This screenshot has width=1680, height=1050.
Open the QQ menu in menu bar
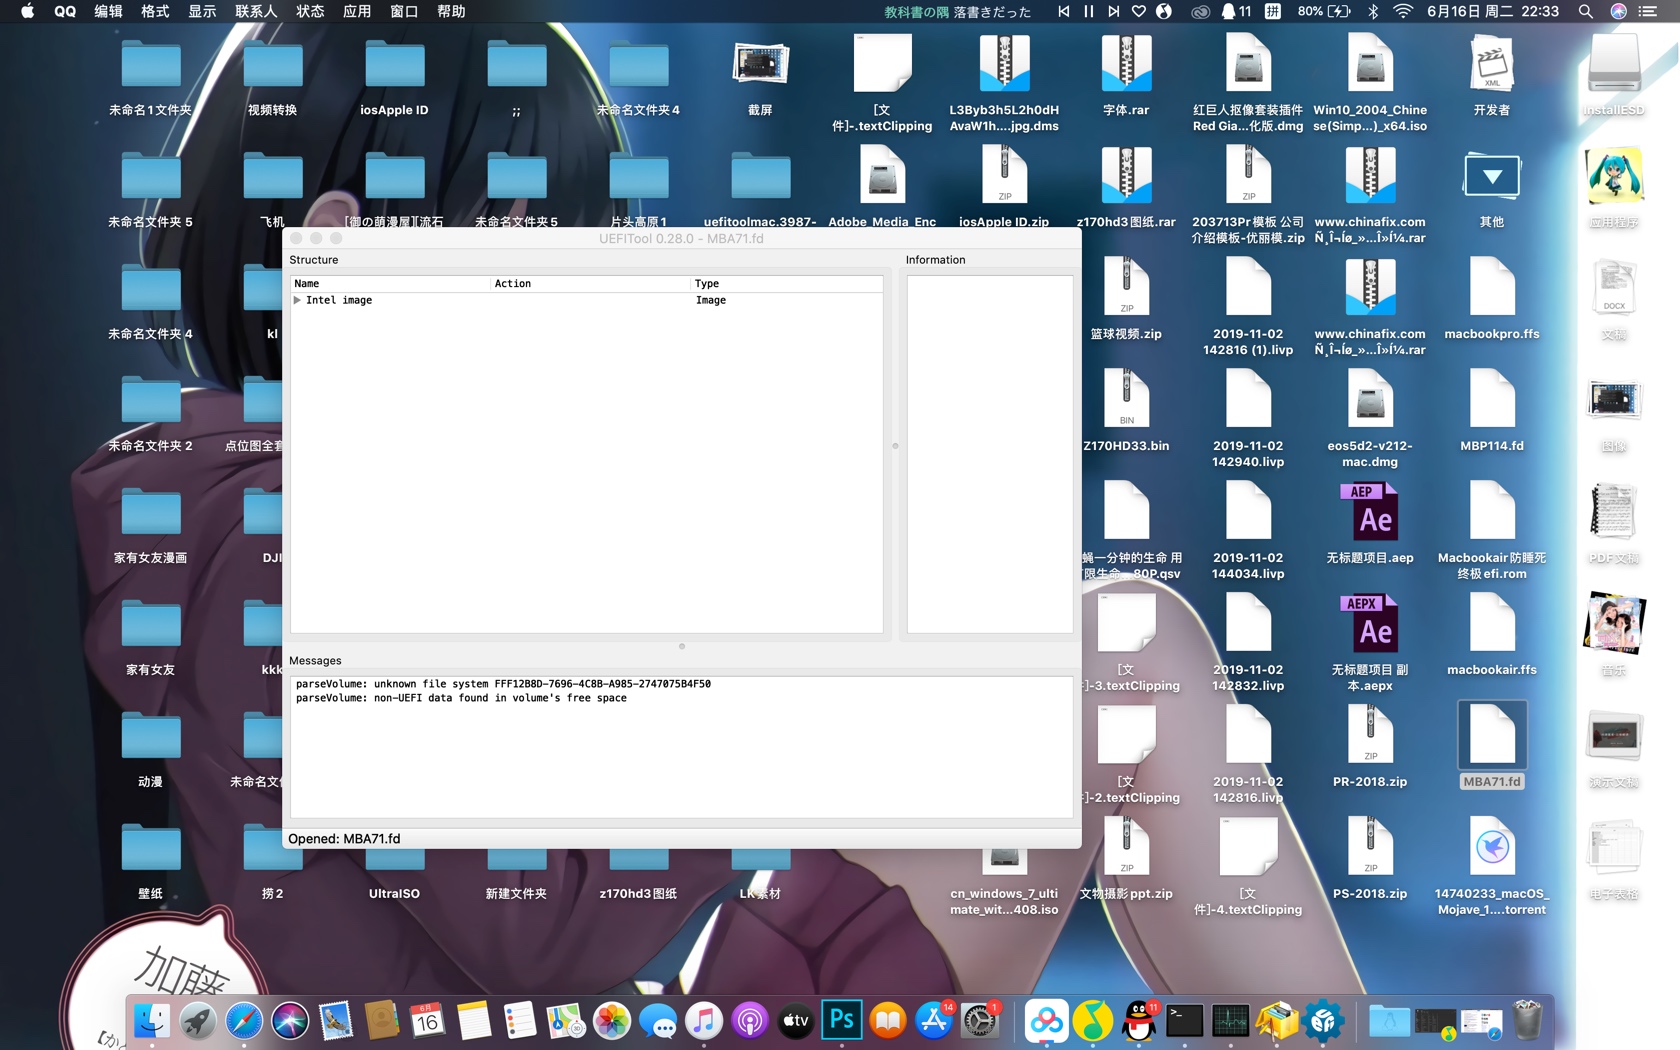click(65, 11)
